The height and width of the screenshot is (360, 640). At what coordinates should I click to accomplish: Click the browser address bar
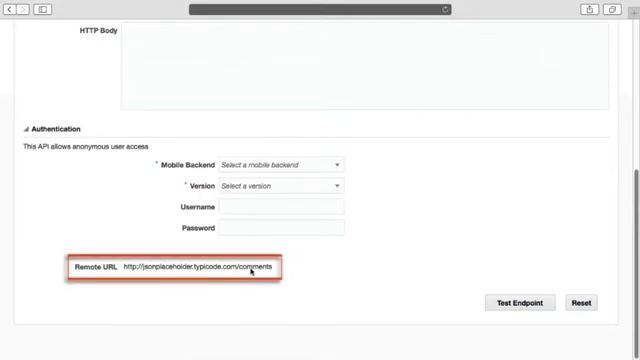coord(320,9)
